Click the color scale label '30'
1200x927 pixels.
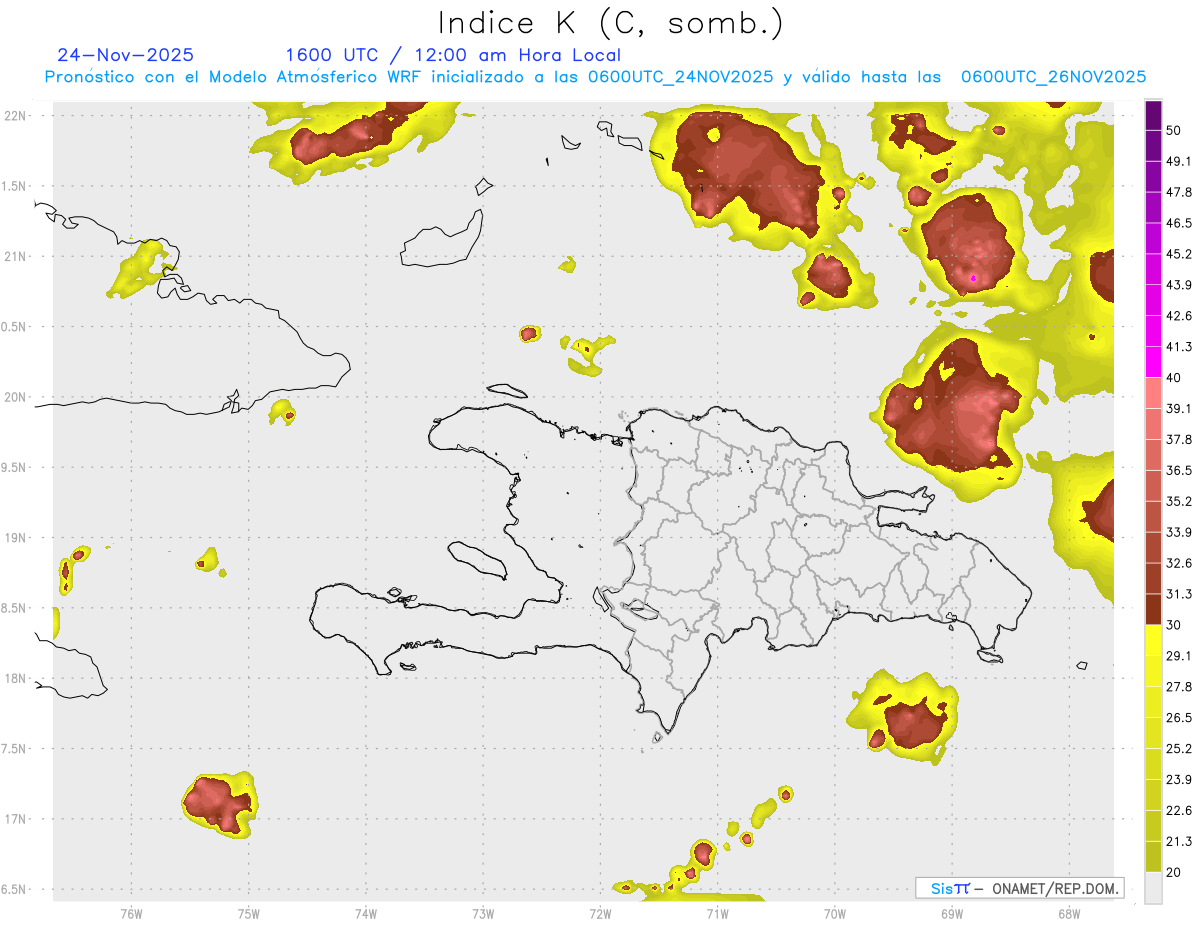[1174, 625]
